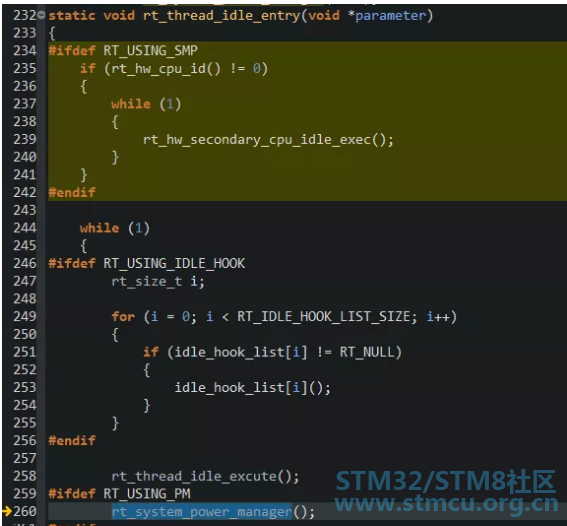Click line number 232 in gutter
The image size is (567, 526).
click(x=25, y=16)
